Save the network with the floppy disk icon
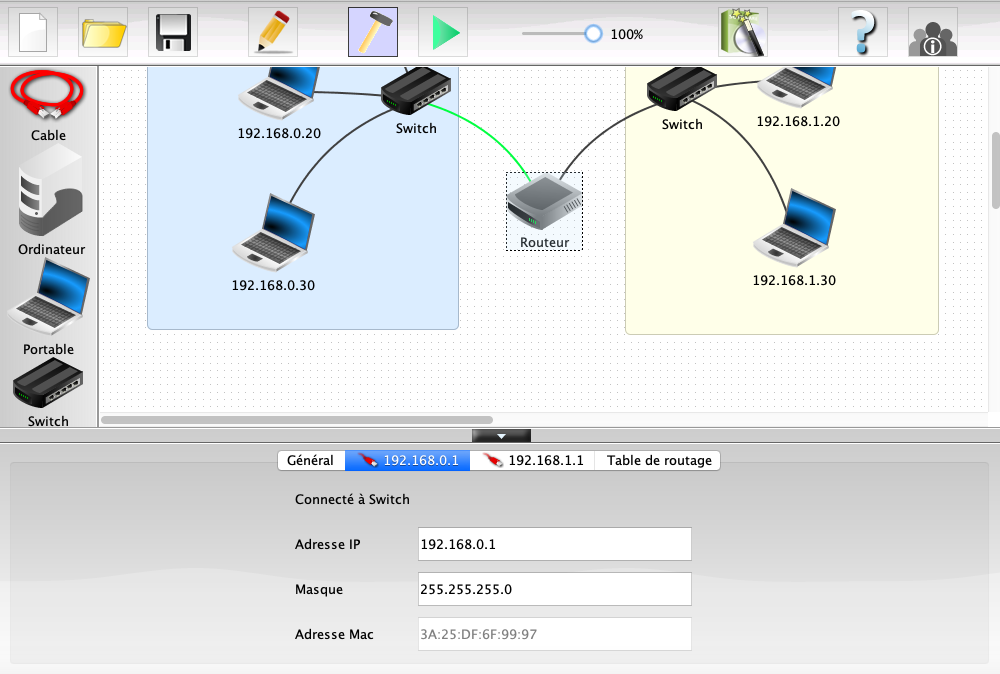Image resolution: width=1000 pixels, height=674 pixels. 173,32
